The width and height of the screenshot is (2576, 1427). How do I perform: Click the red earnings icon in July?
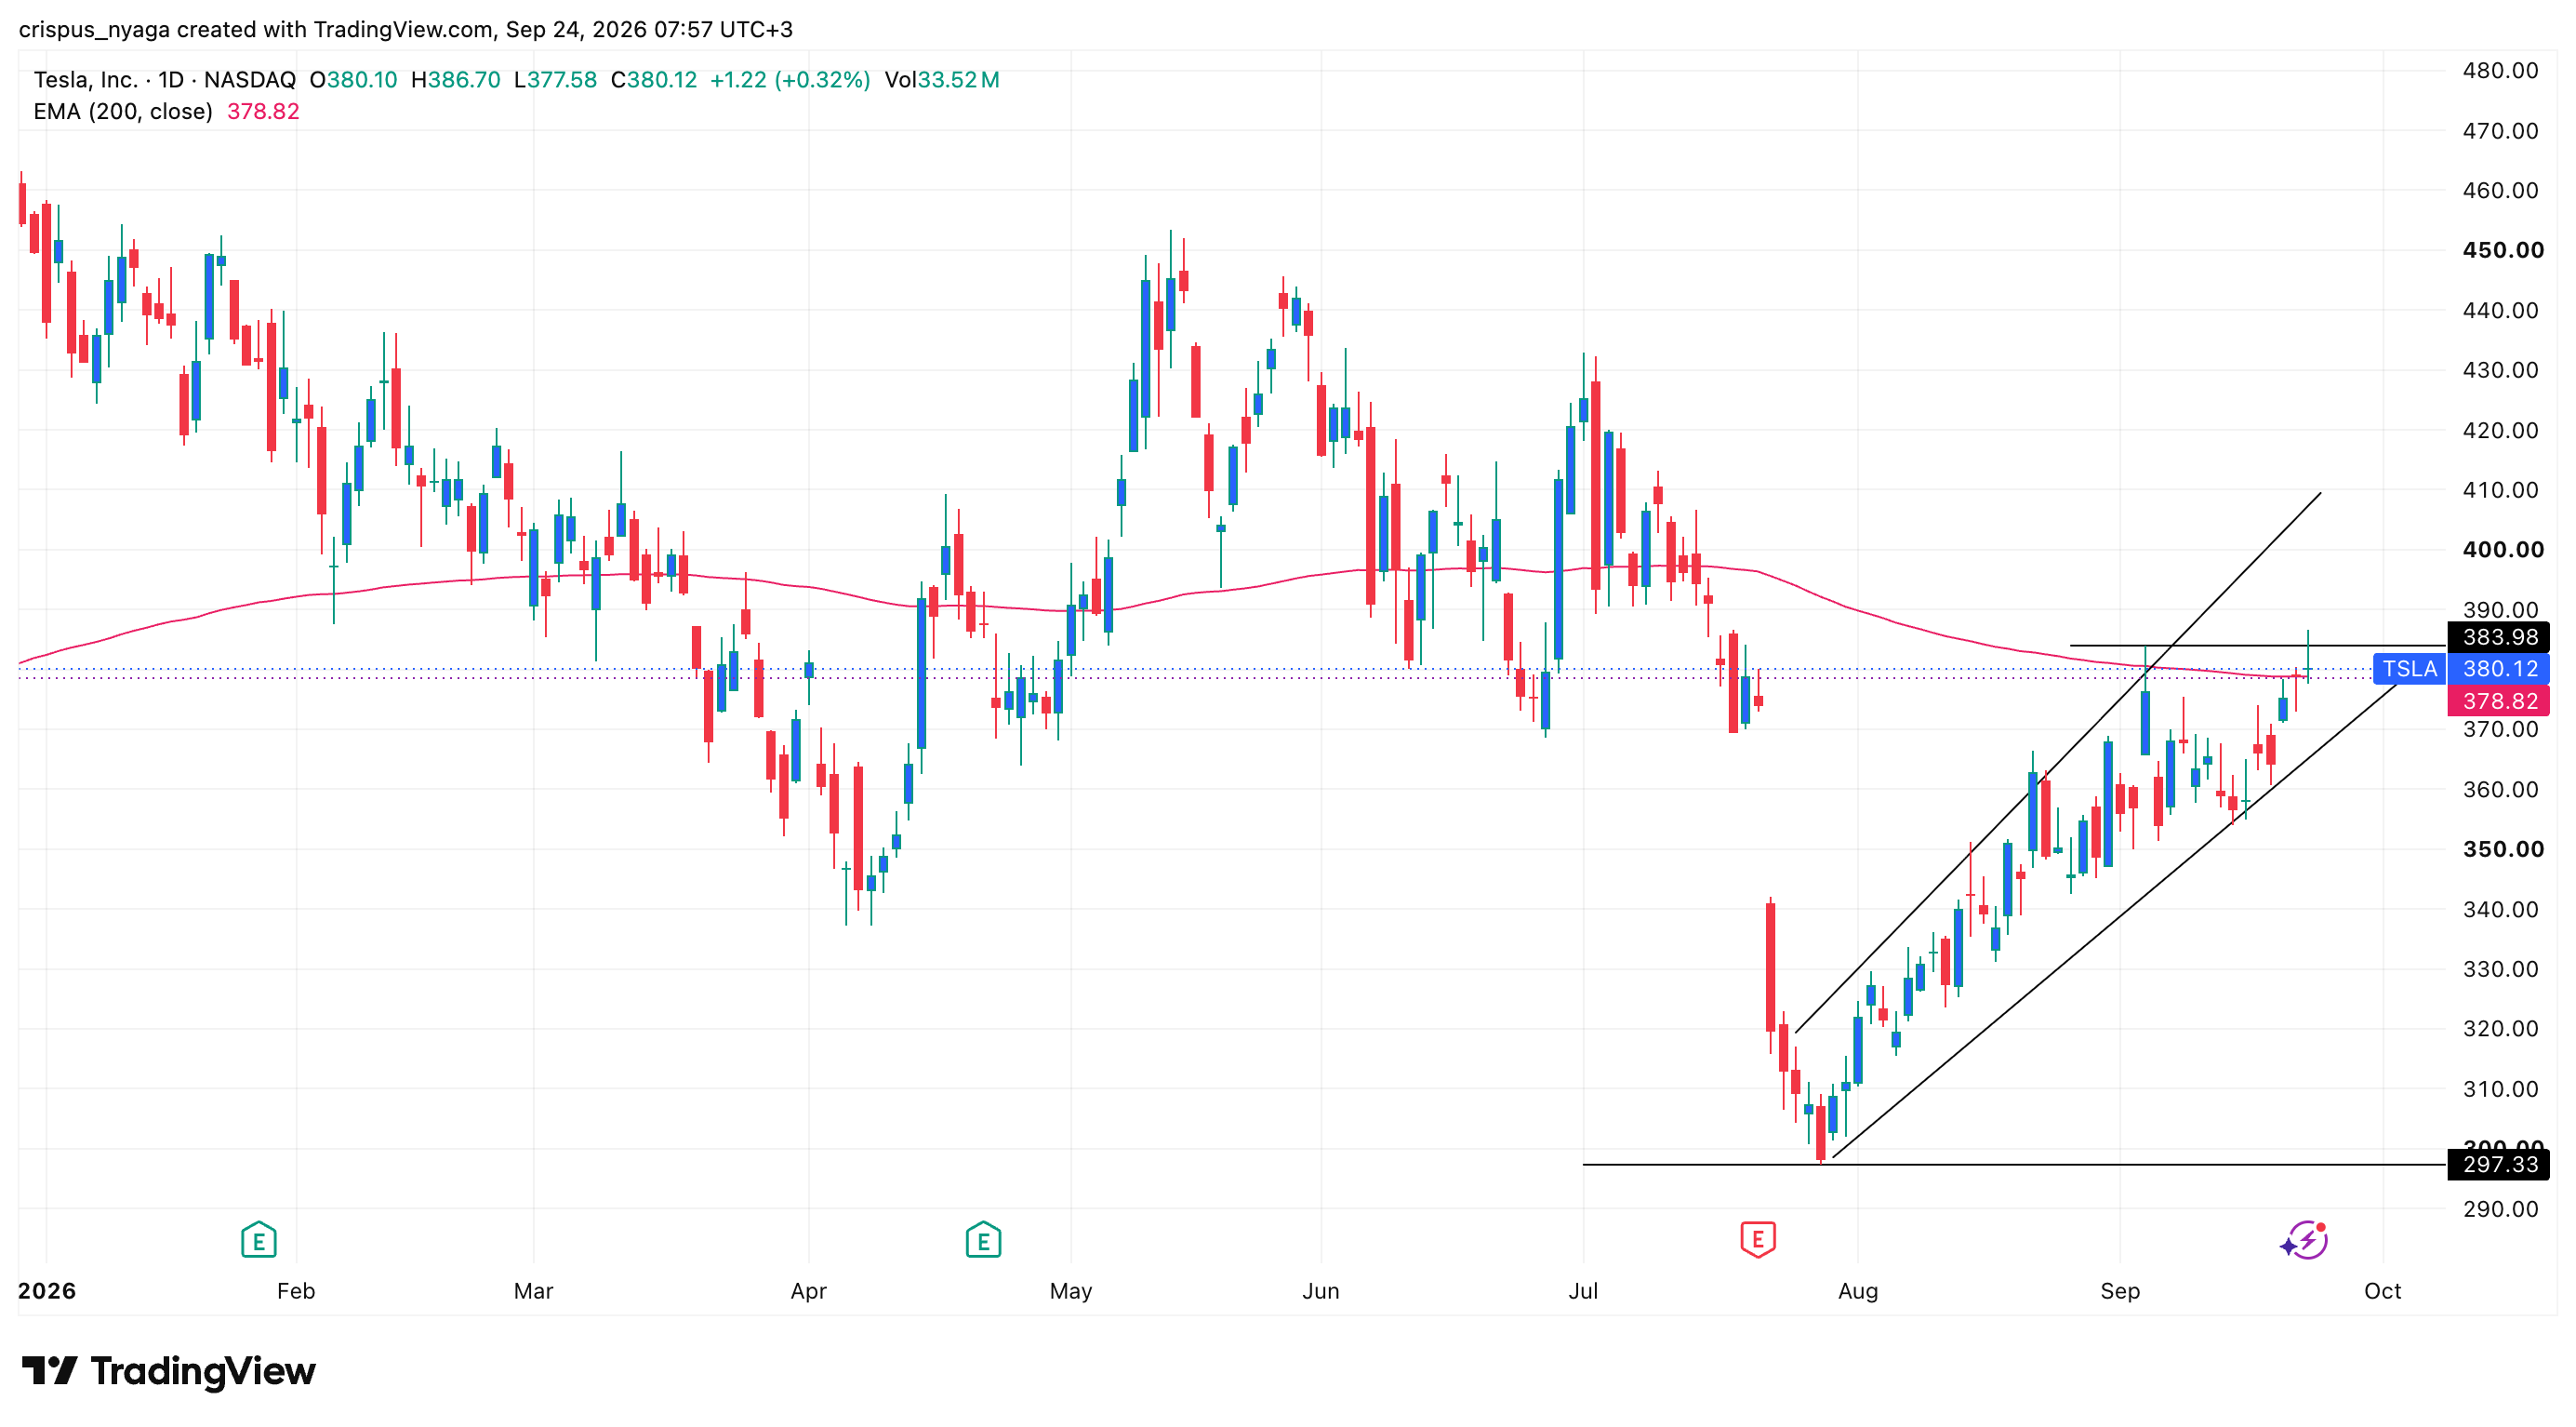pyautogui.click(x=1757, y=1239)
